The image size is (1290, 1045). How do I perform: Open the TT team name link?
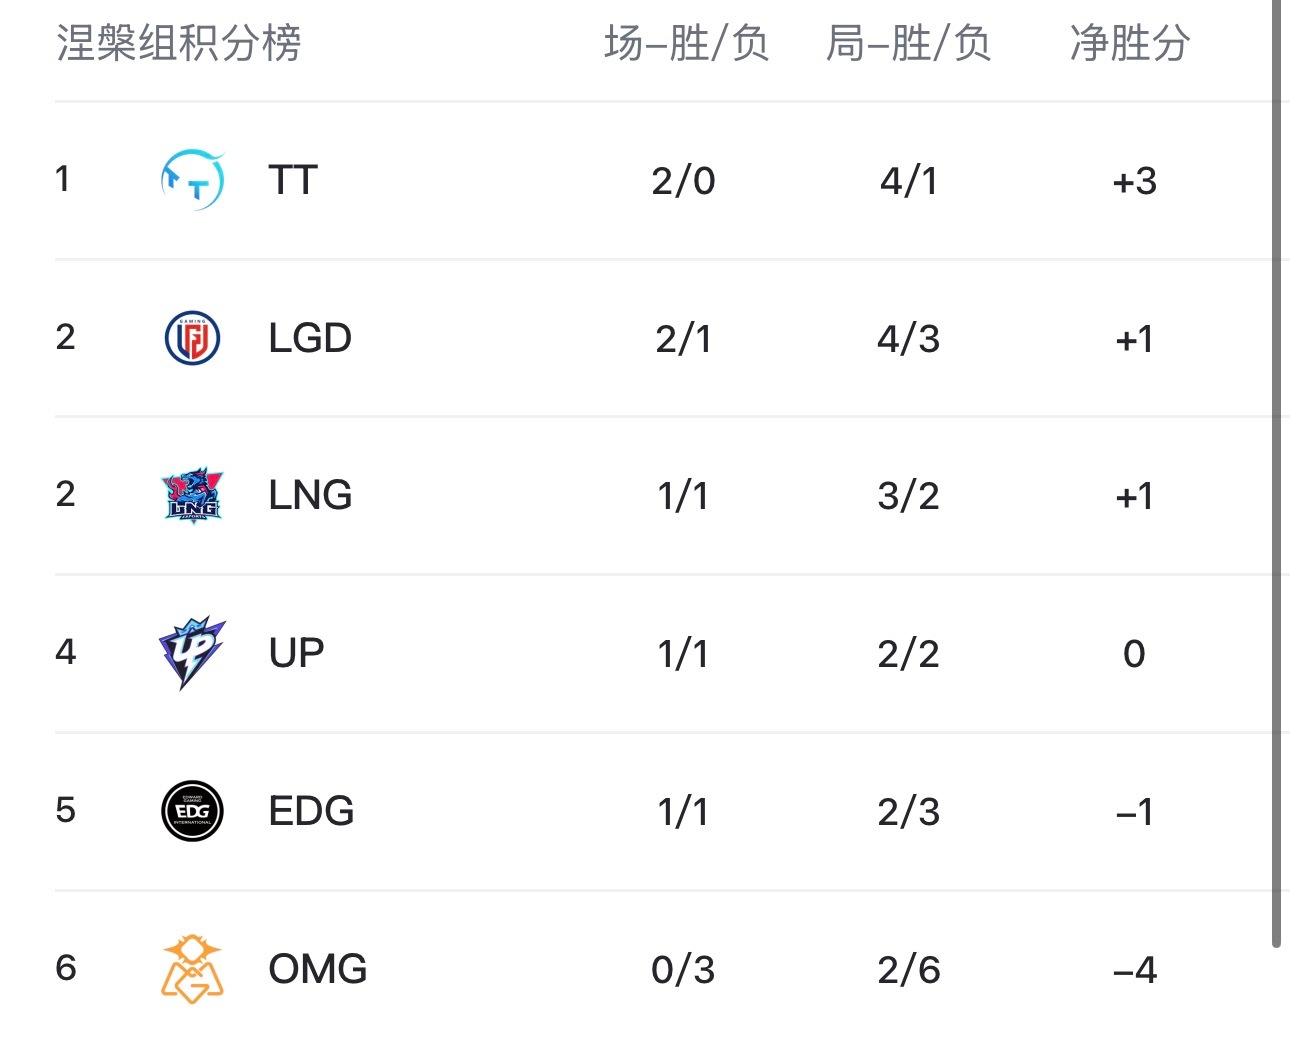click(293, 181)
